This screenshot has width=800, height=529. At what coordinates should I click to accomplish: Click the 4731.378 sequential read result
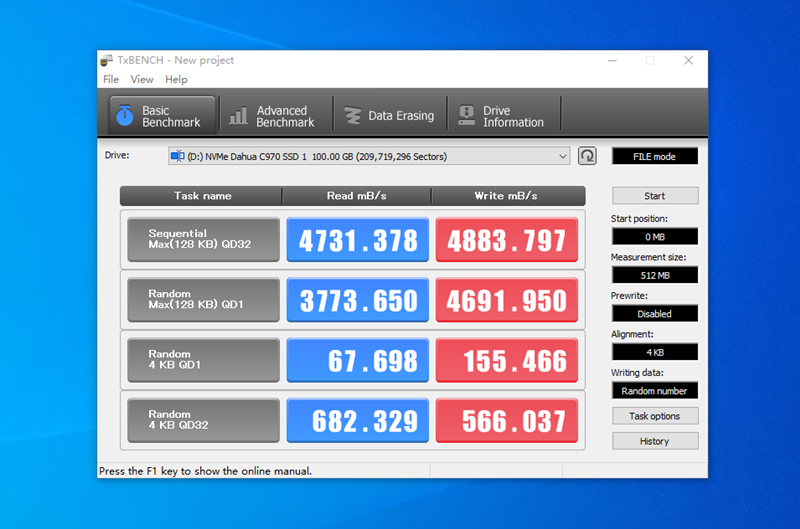[358, 239]
